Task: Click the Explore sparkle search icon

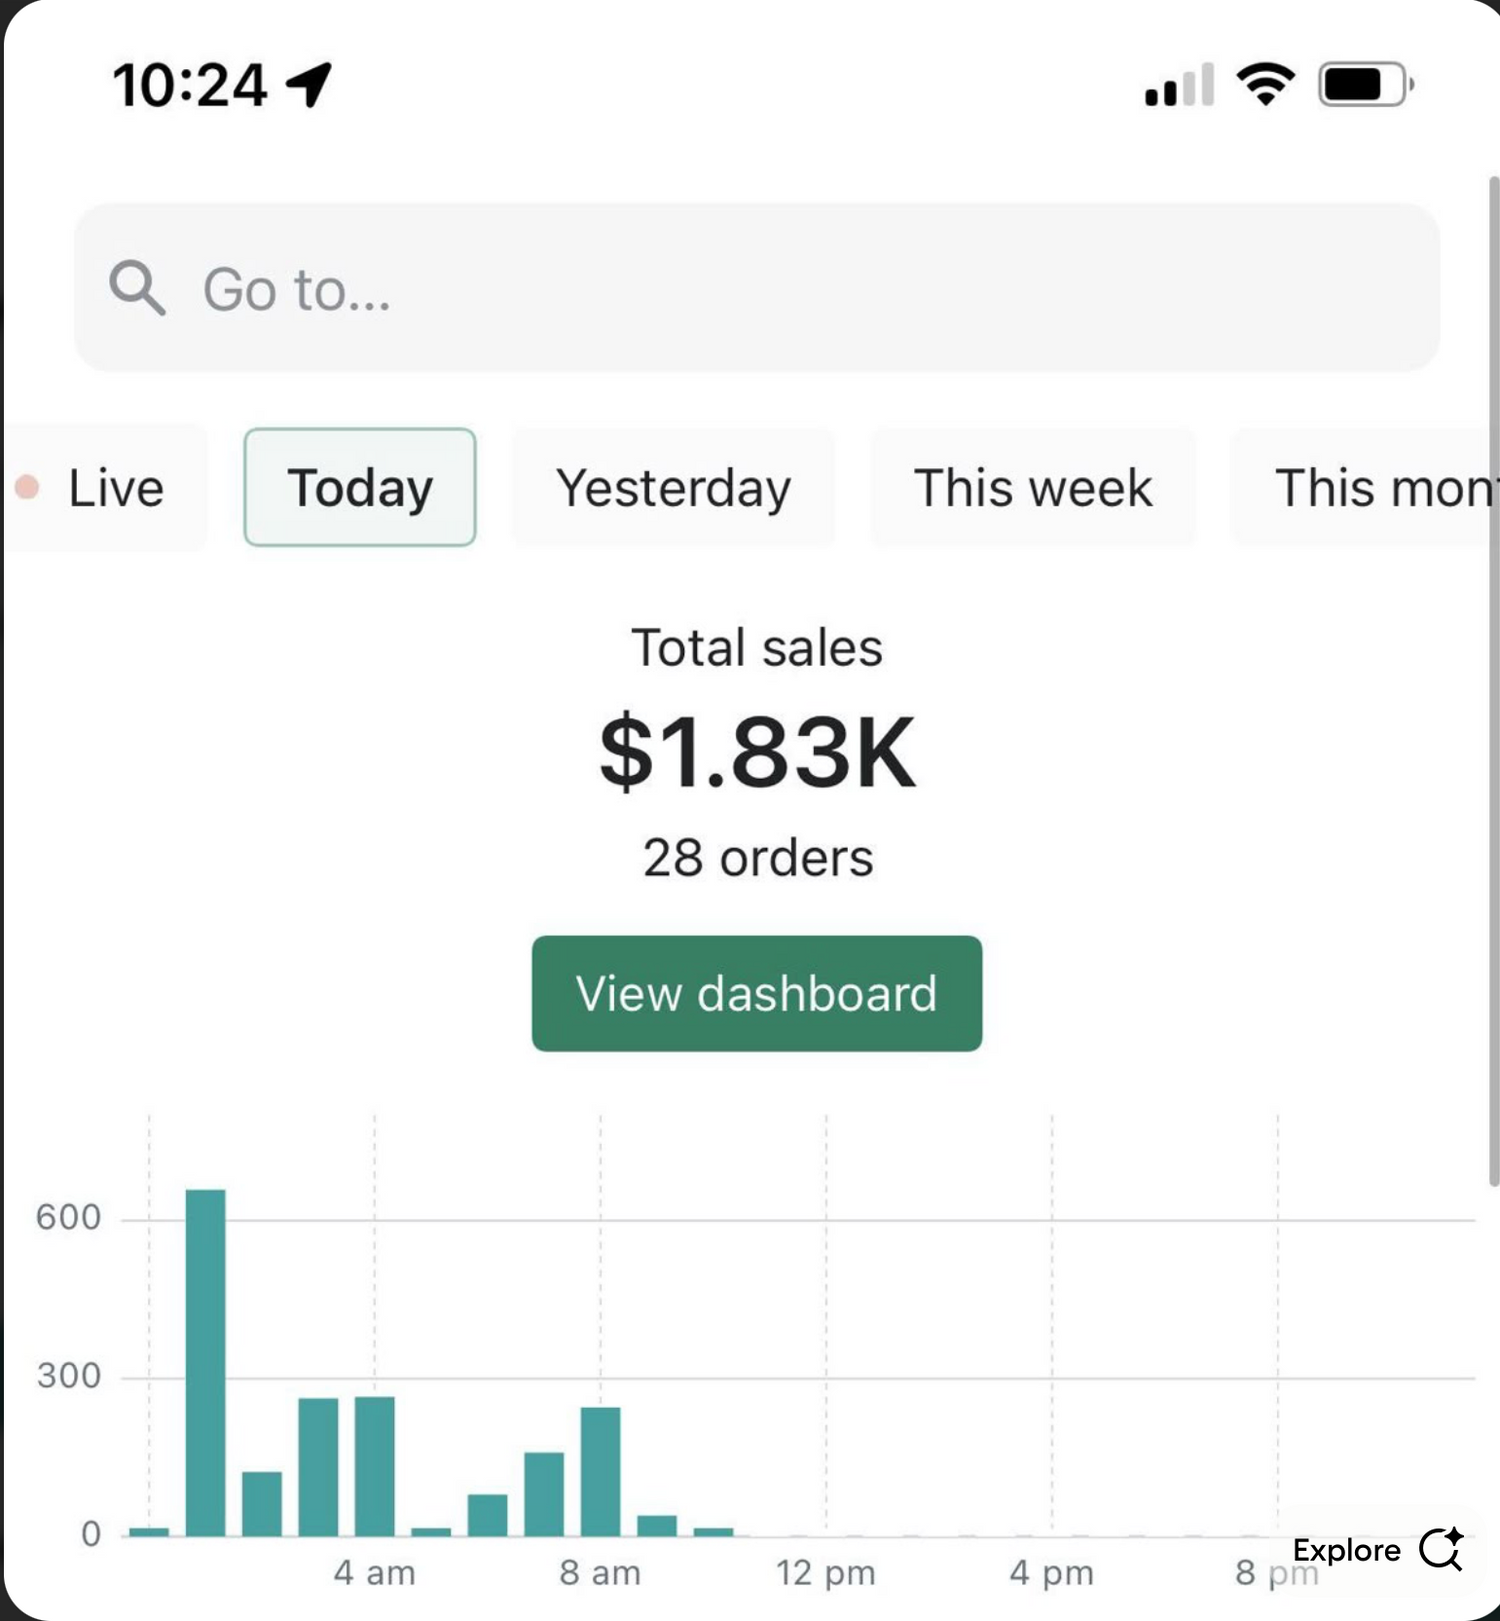Action: tap(1441, 1549)
